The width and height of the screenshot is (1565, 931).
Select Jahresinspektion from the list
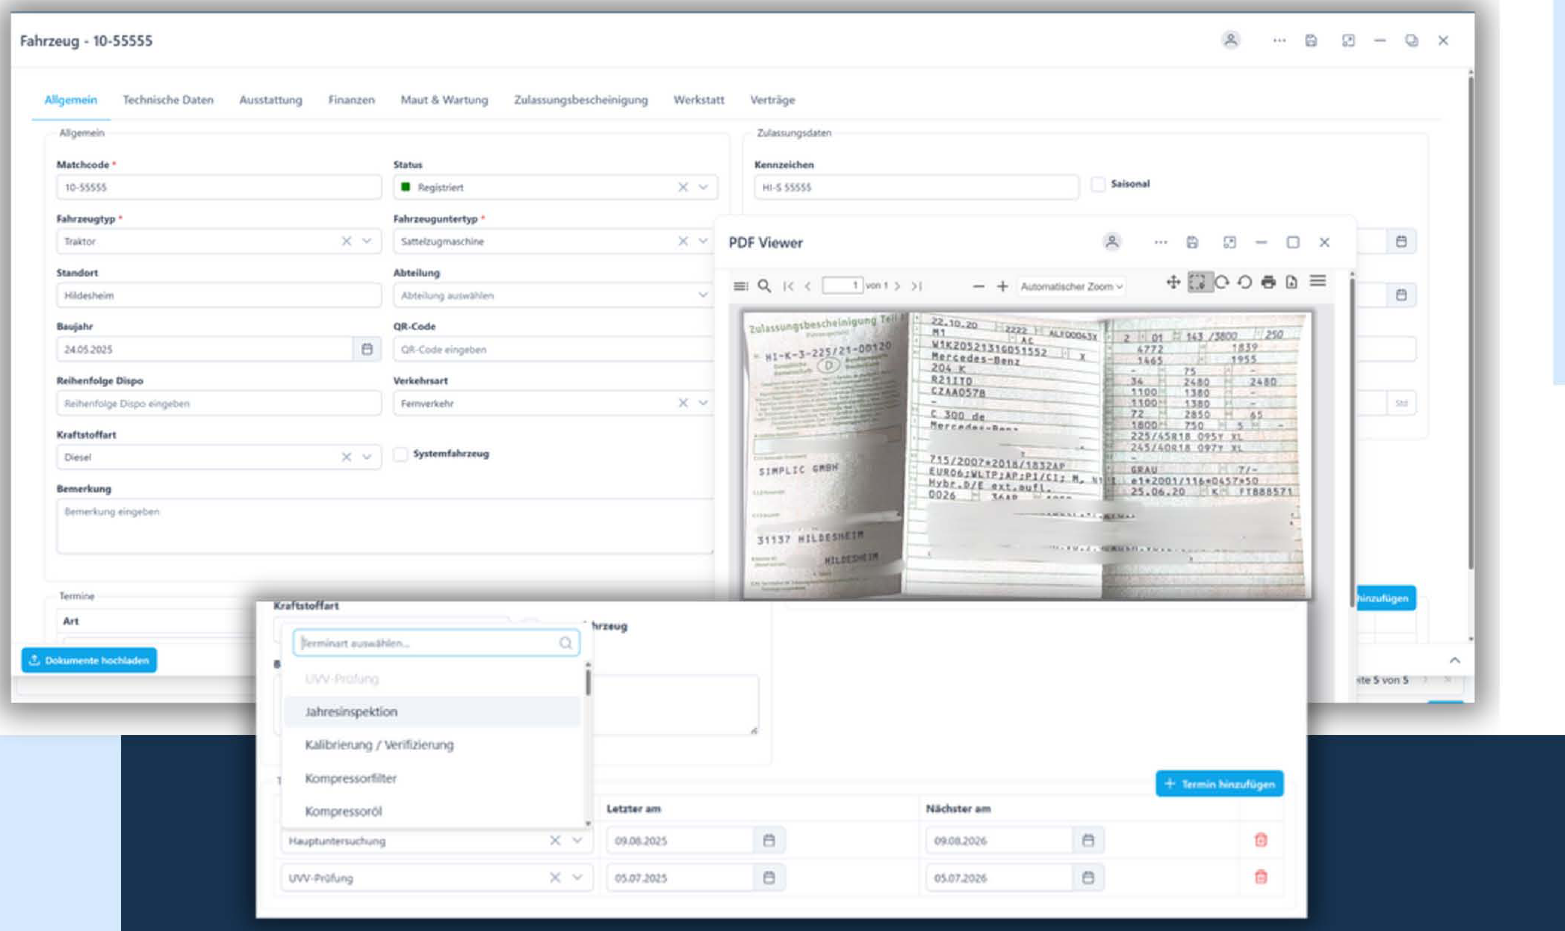coord(351,712)
